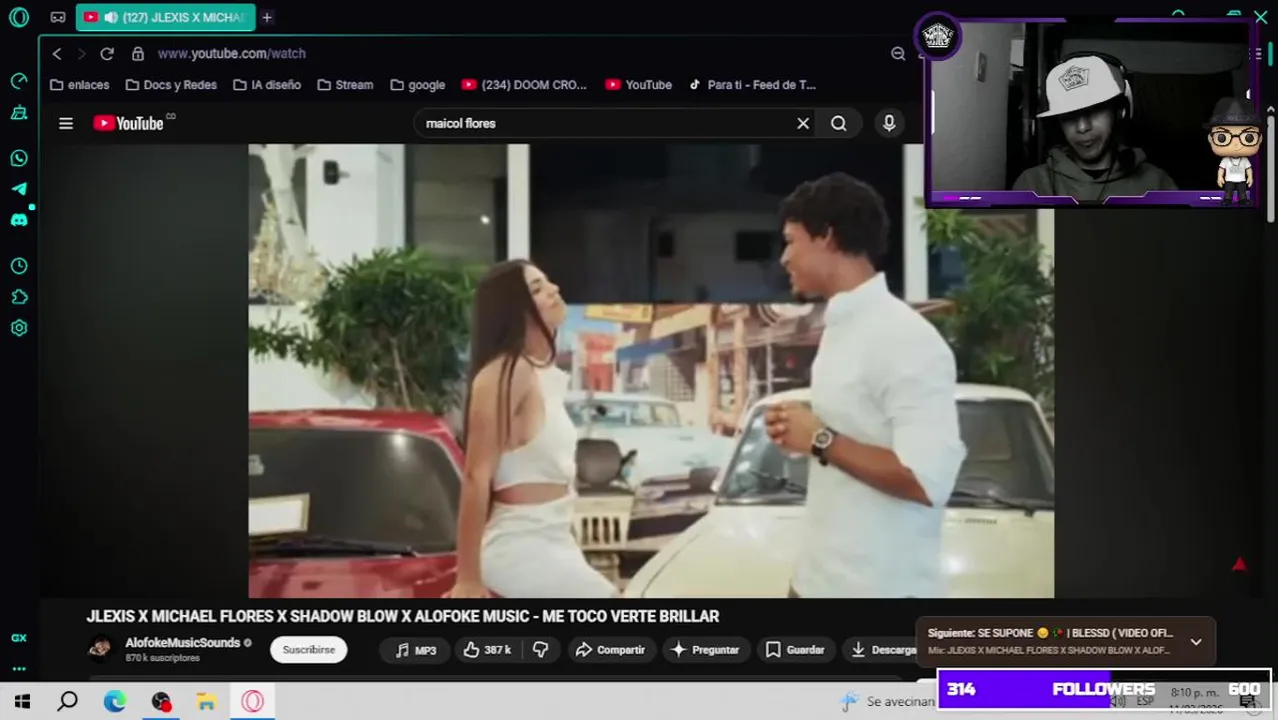The image size is (1278, 720).
Task: Like the video showing 387 k
Action: coord(486,650)
